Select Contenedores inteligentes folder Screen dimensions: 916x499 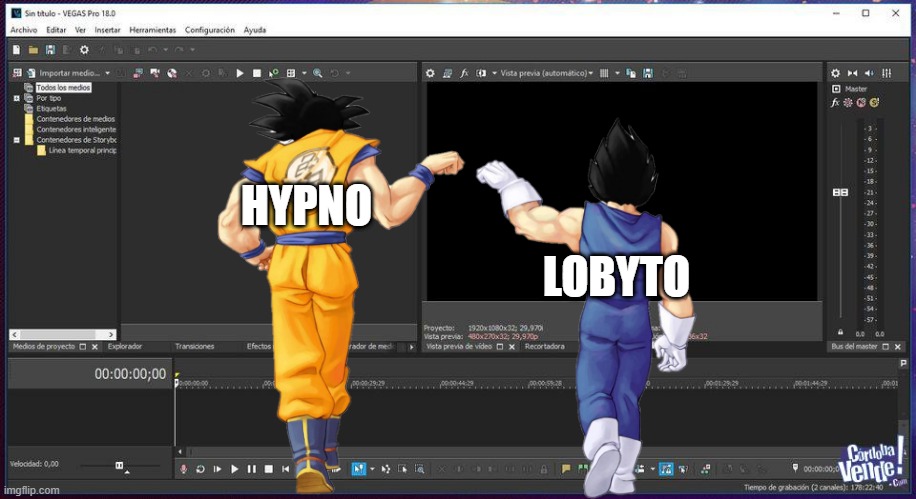coord(76,130)
